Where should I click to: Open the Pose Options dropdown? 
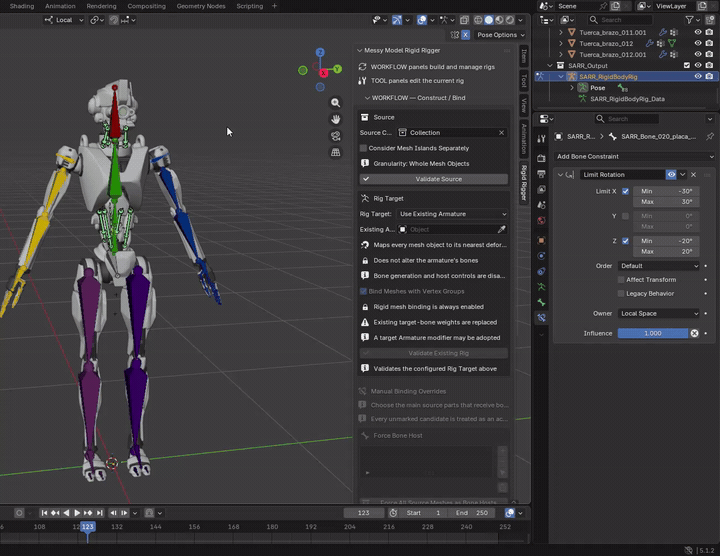(x=500, y=35)
